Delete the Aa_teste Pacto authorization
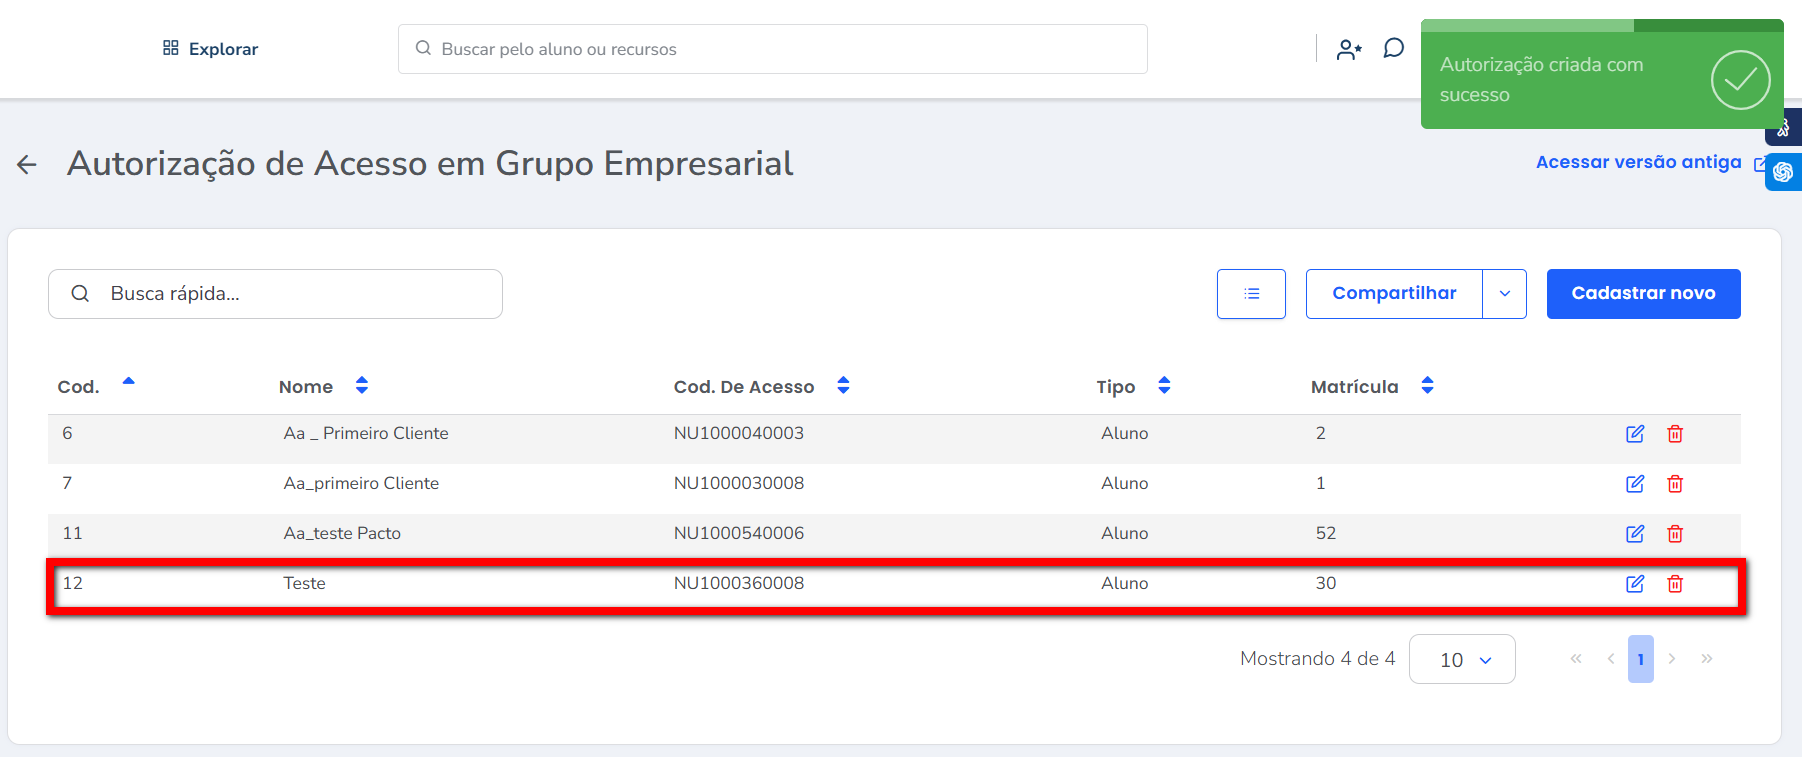This screenshot has width=1802, height=757. tap(1675, 534)
